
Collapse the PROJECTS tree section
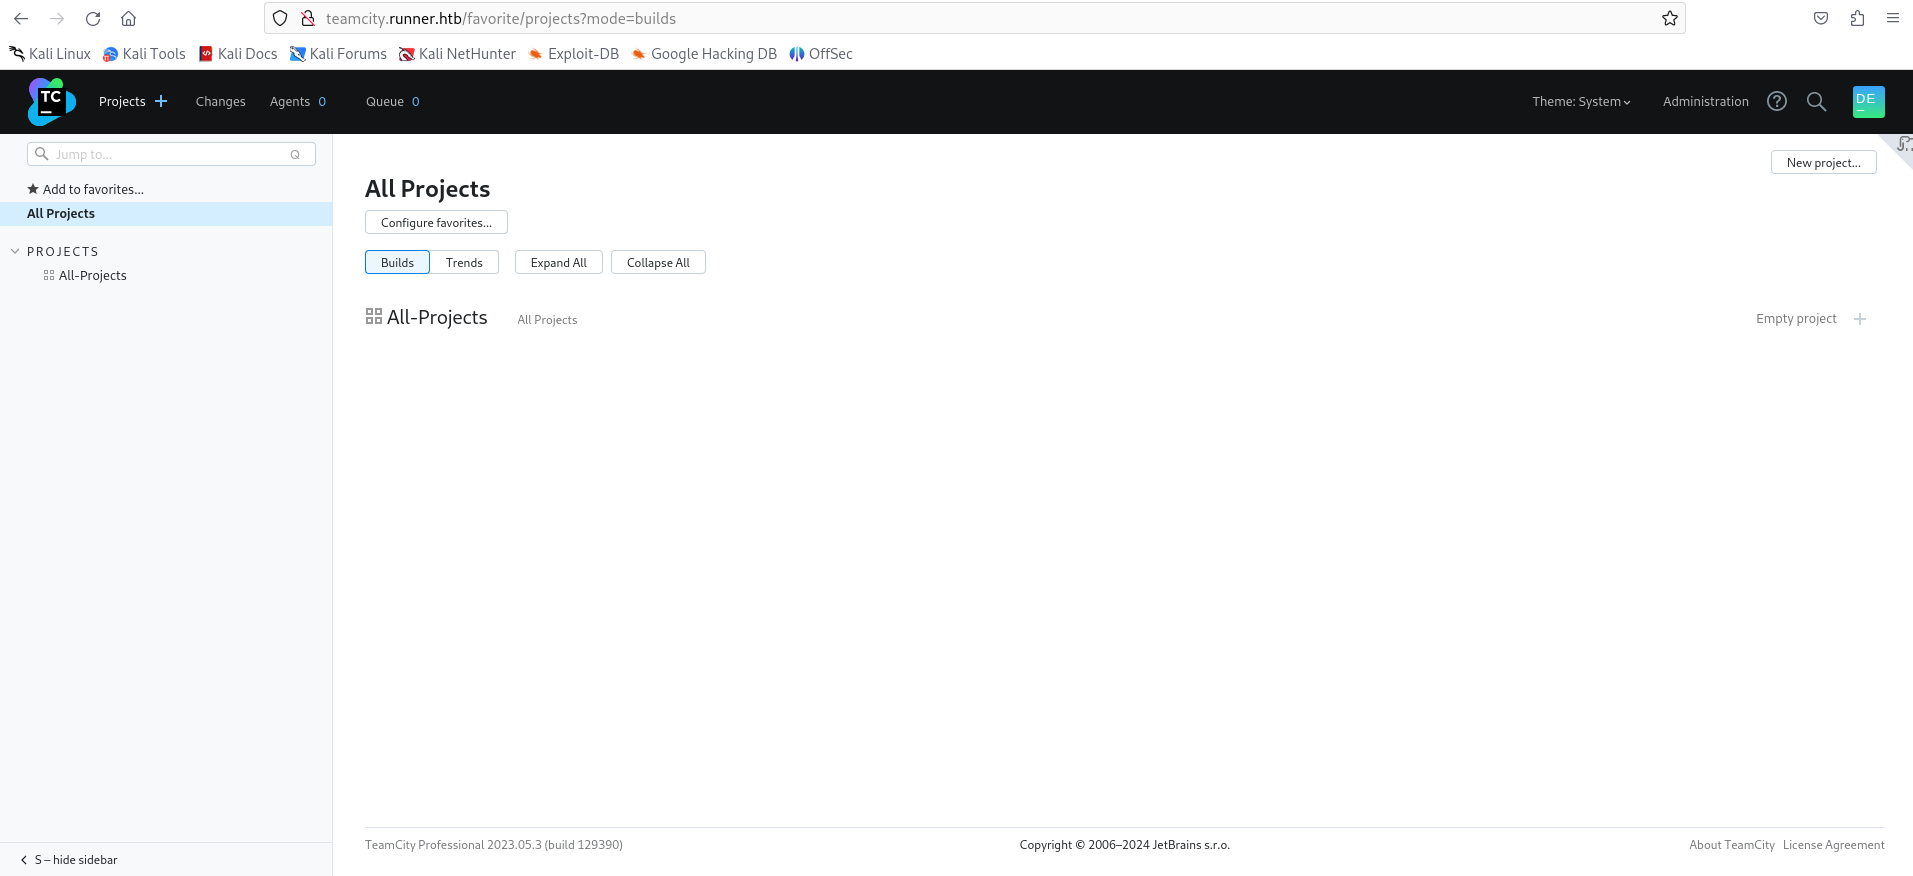pyautogui.click(x=15, y=251)
